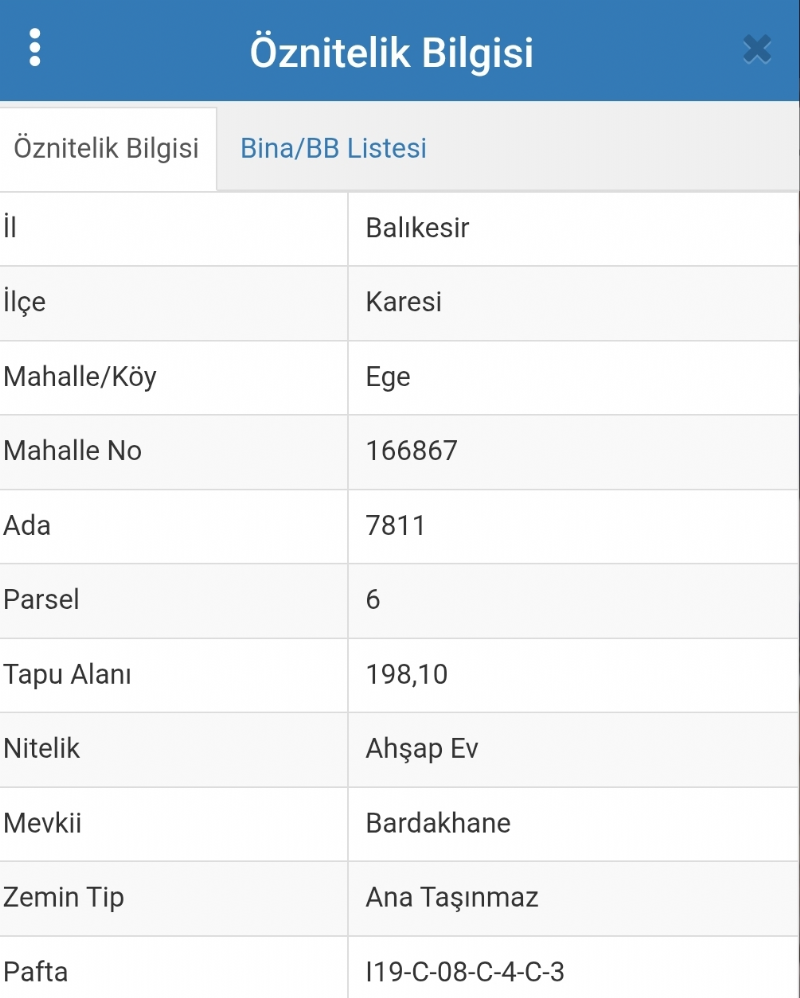Open the three-dot options menu
The width and height of the screenshot is (800, 998).
pos(35,48)
